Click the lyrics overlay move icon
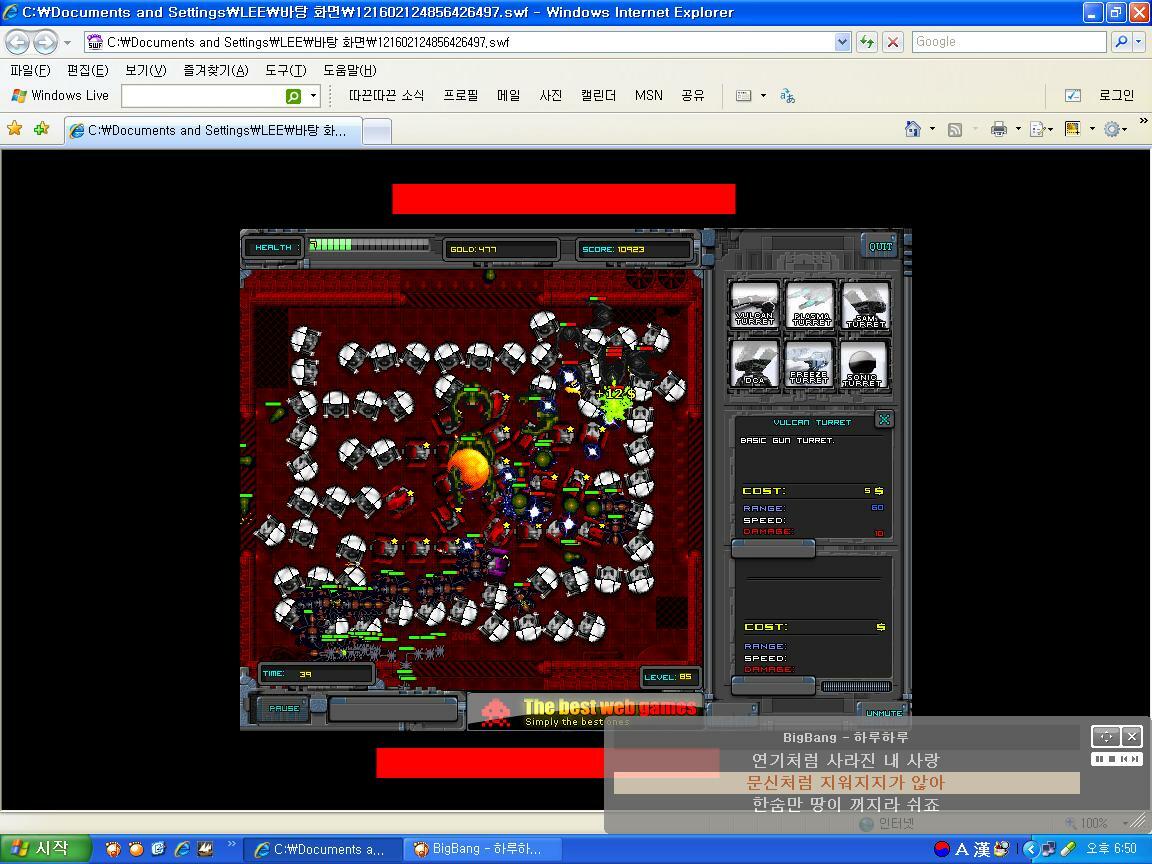Viewport: 1152px width, 864px height. (x=1106, y=735)
